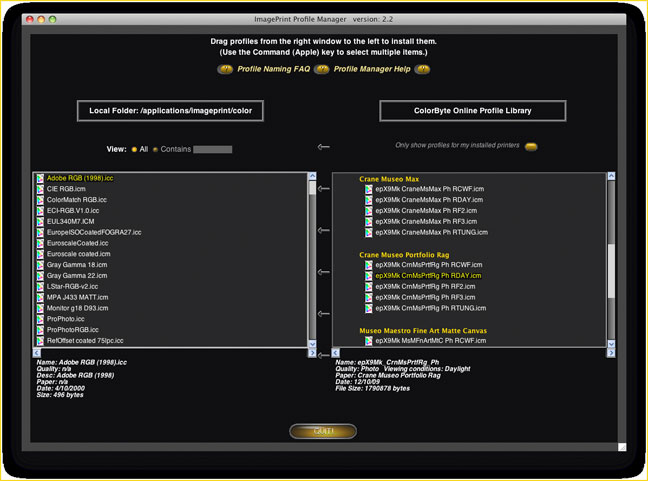Select epX9Mk MsMFnArtMtC Ph RCWF.icm
The width and height of the screenshot is (648, 481).
(431, 341)
